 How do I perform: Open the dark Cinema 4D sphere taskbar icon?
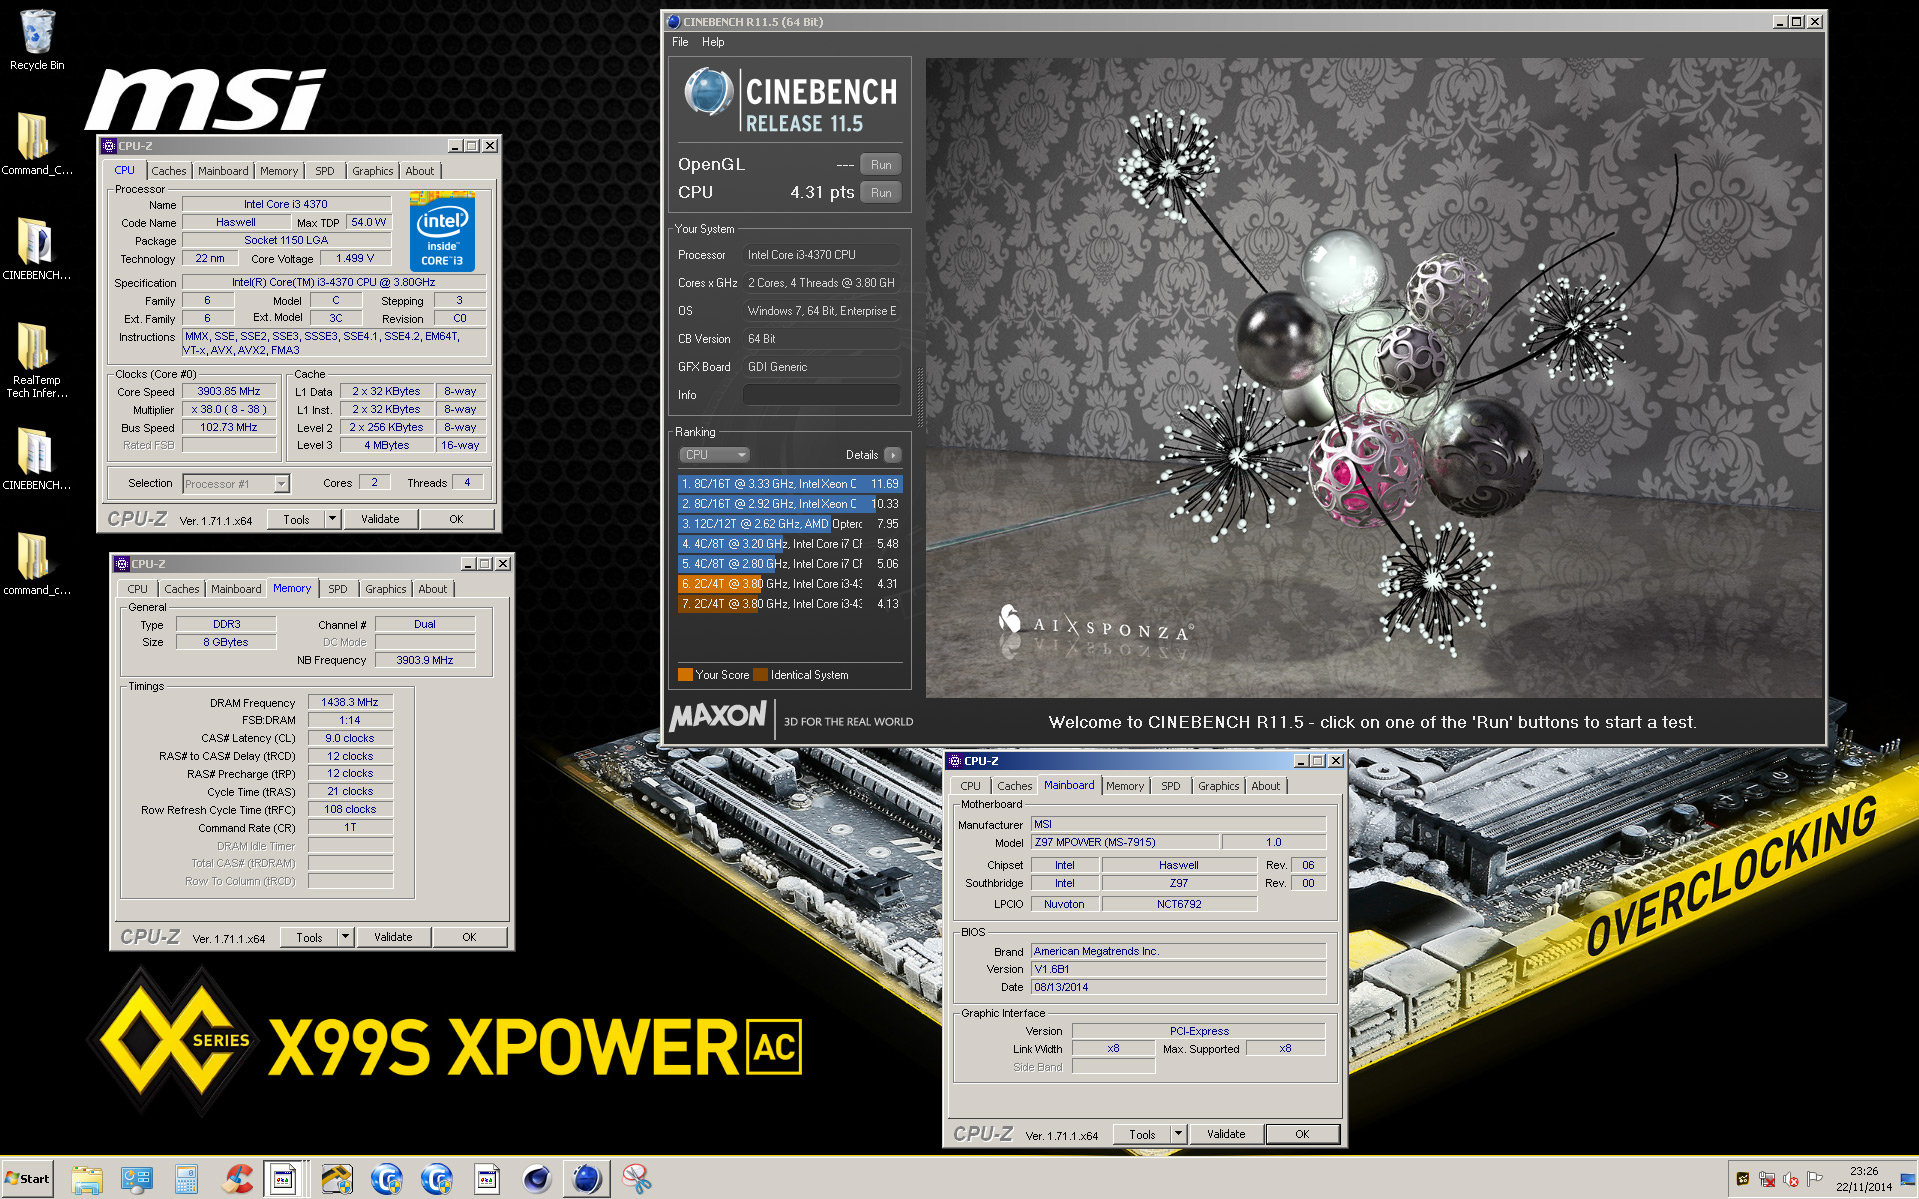537,1179
